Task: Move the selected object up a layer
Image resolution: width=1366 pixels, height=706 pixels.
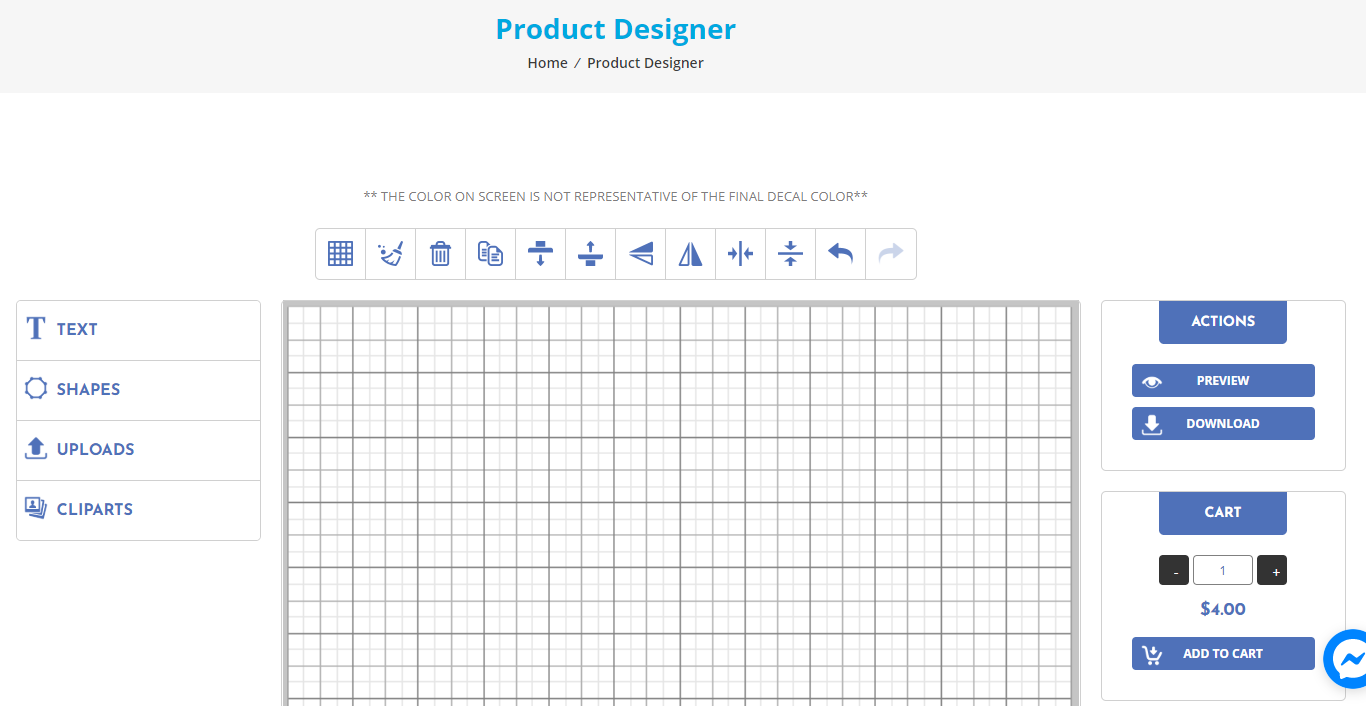Action: 590,253
